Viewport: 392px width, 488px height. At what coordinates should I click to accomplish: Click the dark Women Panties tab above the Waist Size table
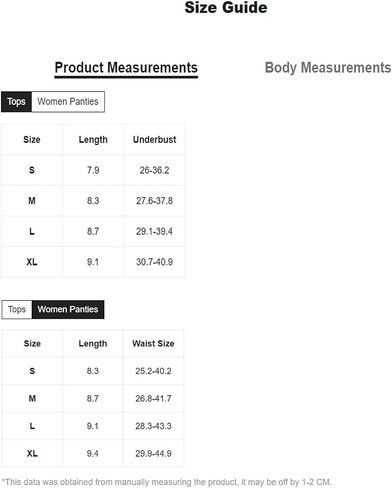[x=68, y=310]
